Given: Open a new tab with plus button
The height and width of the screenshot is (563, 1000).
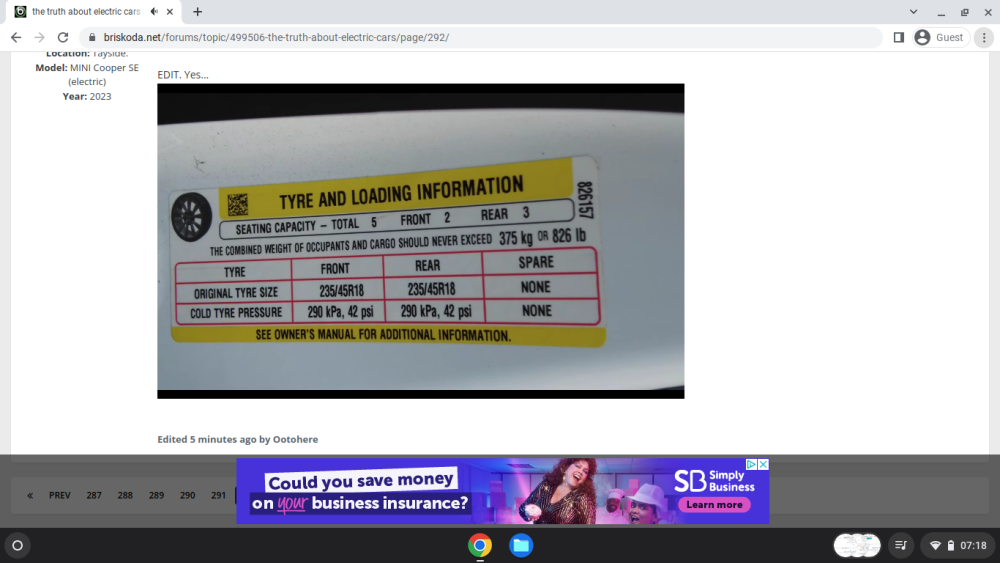Looking at the screenshot, I should [198, 11].
